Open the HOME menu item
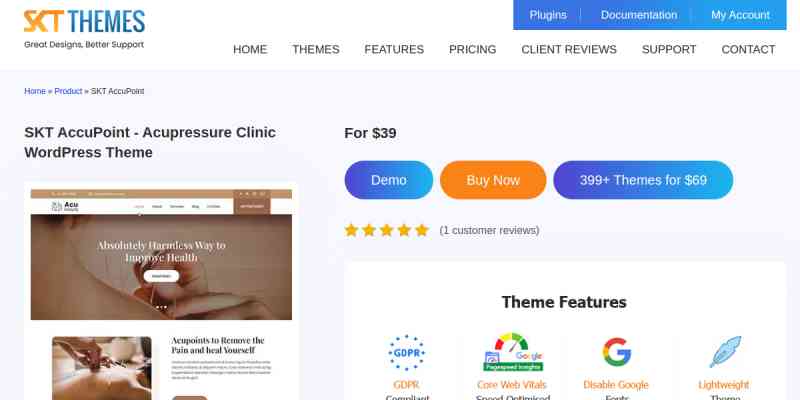The height and width of the screenshot is (400, 800). 250,49
